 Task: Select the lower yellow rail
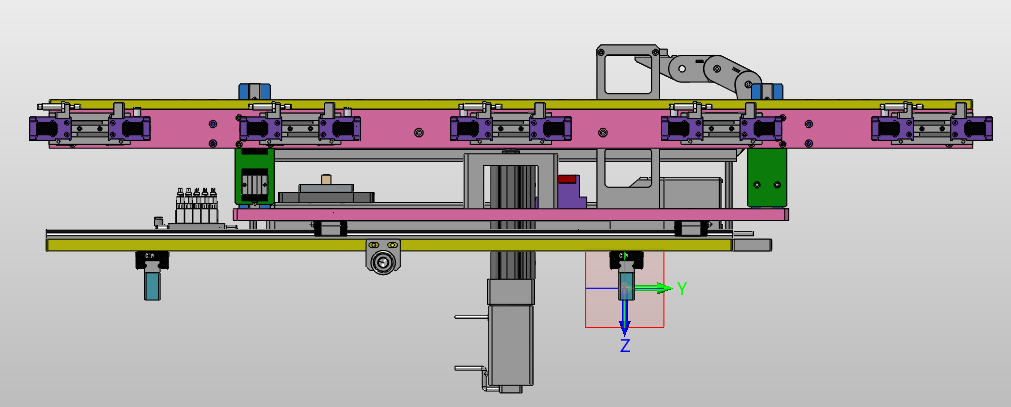[389, 244]
